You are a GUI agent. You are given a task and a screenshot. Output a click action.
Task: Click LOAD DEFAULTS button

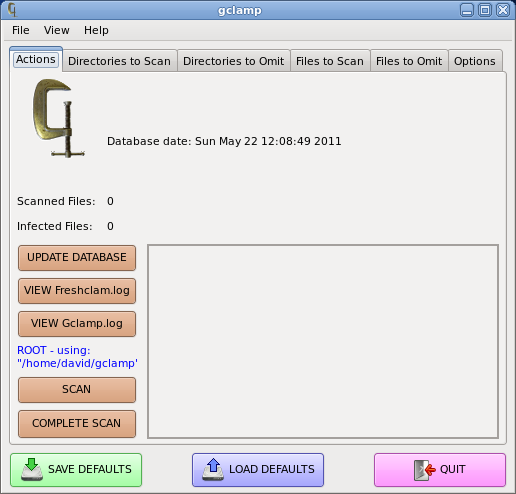coord(258,470)
